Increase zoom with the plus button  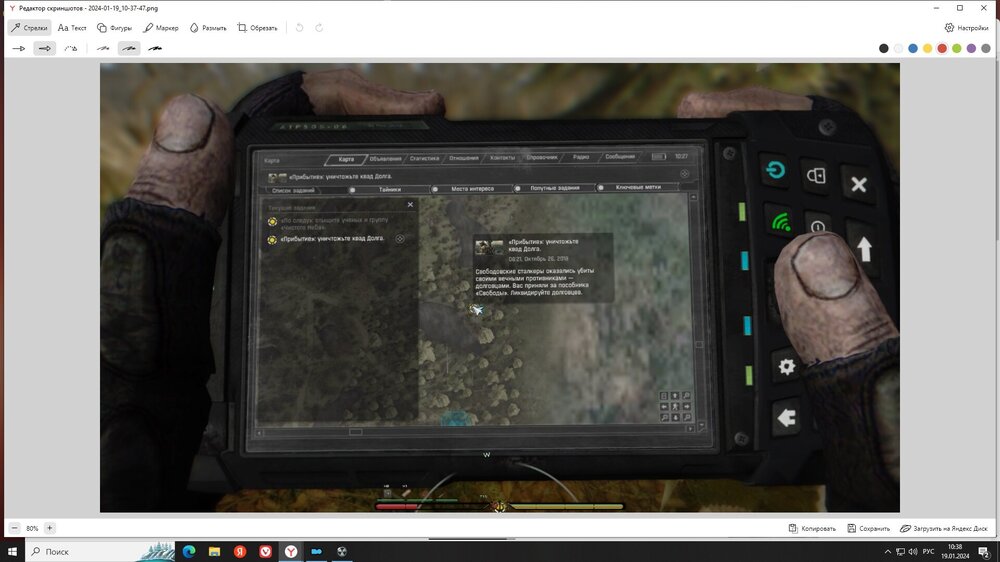pos(50,528)
